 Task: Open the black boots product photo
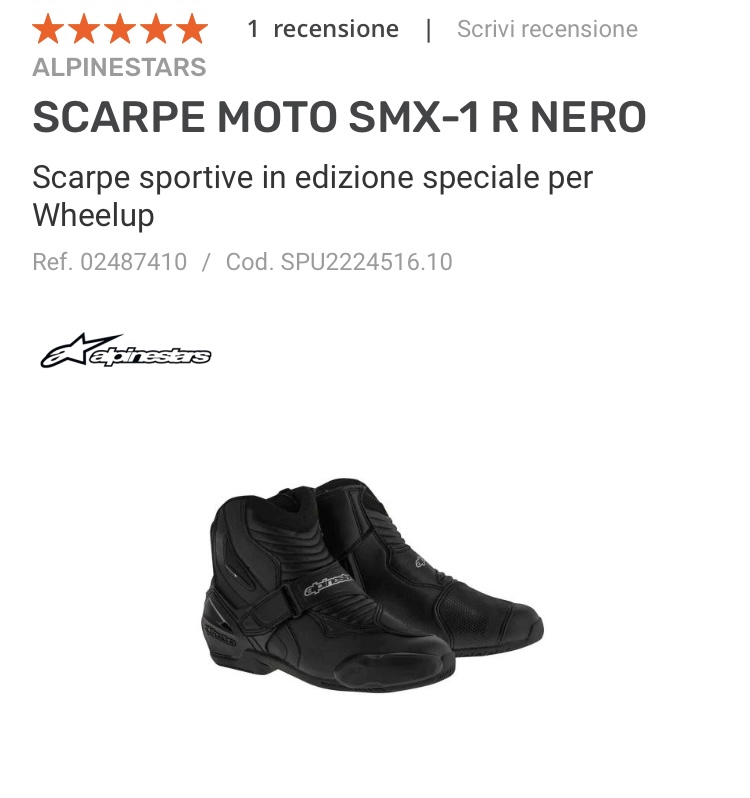372,585
